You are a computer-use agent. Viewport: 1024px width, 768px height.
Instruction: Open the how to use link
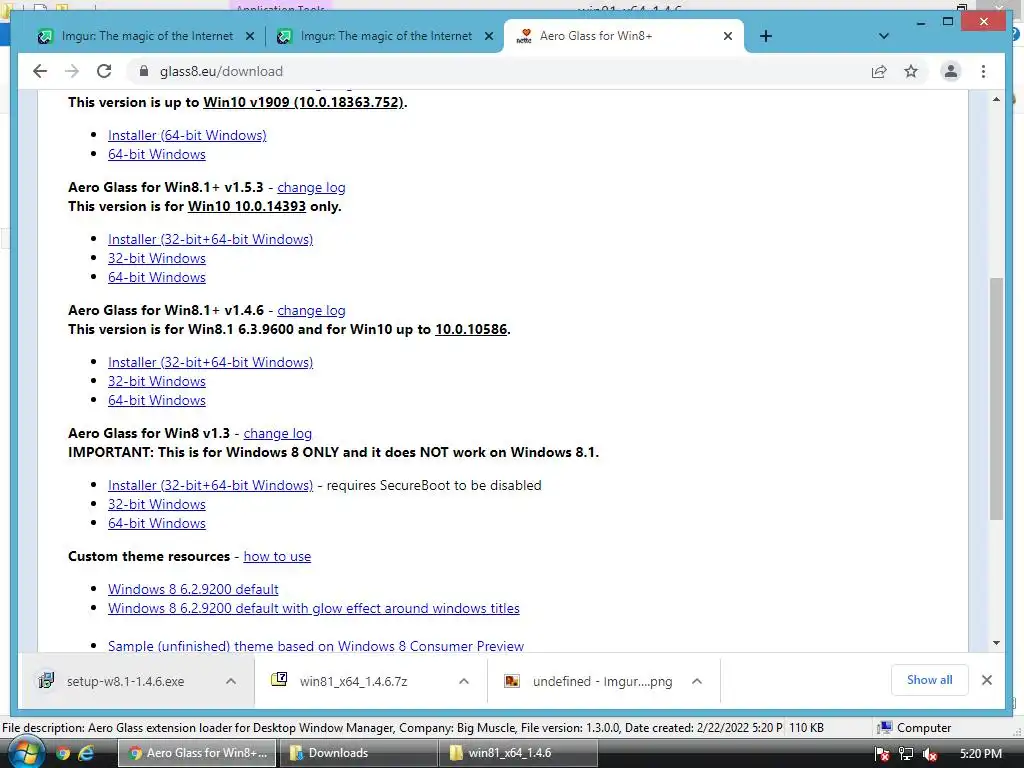[277, 556]
